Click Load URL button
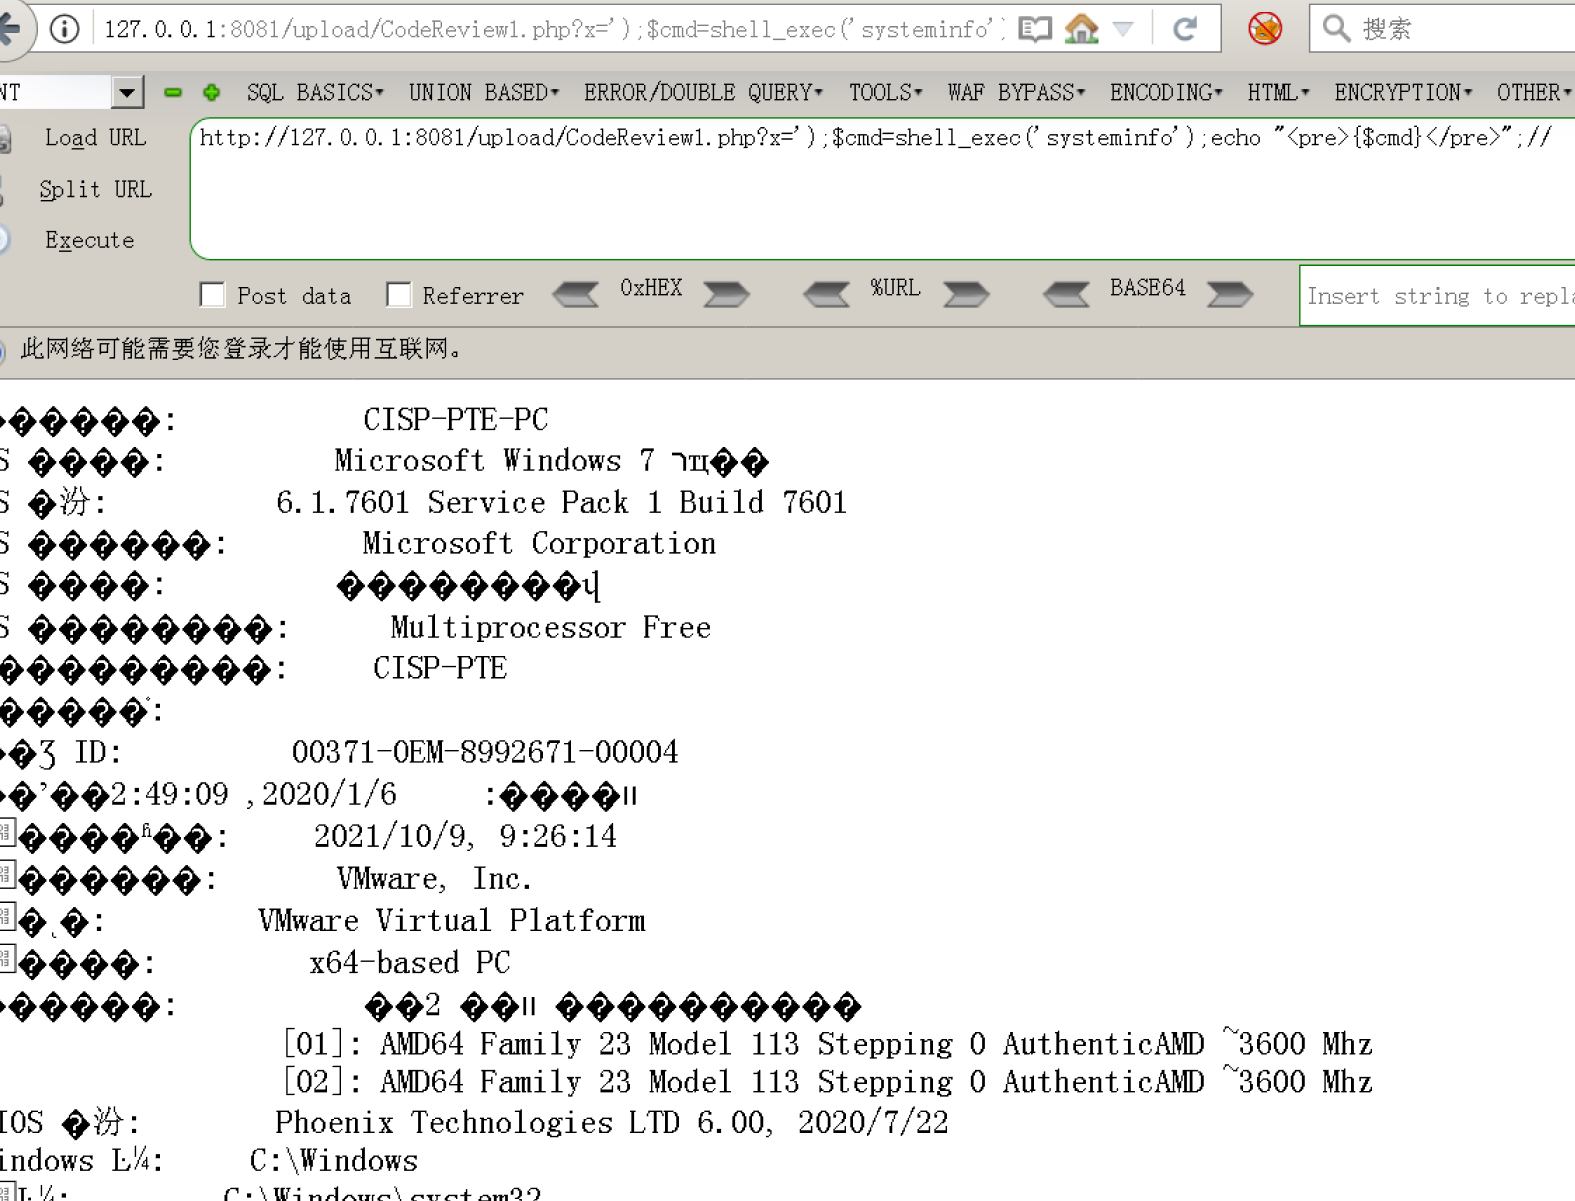 tap(95, 138)
